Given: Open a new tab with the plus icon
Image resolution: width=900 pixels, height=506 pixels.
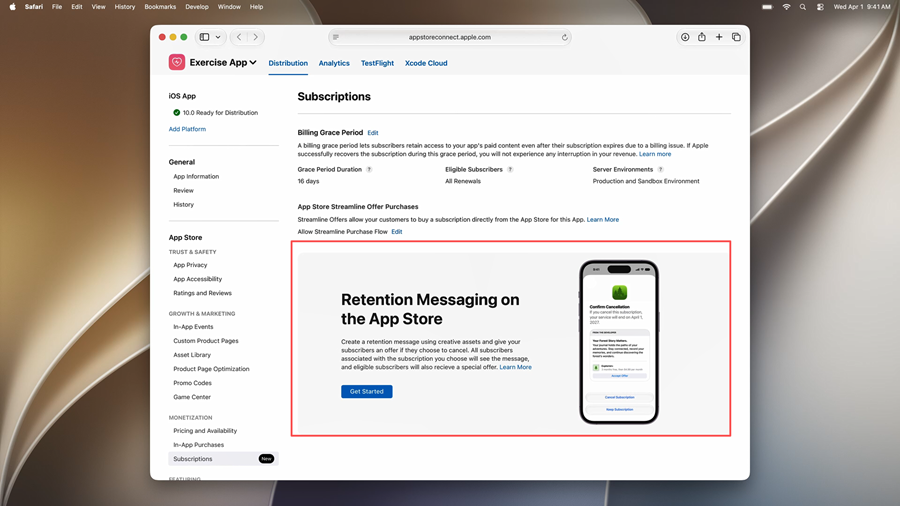Looking at the screenshot, I should click(719, 37).
